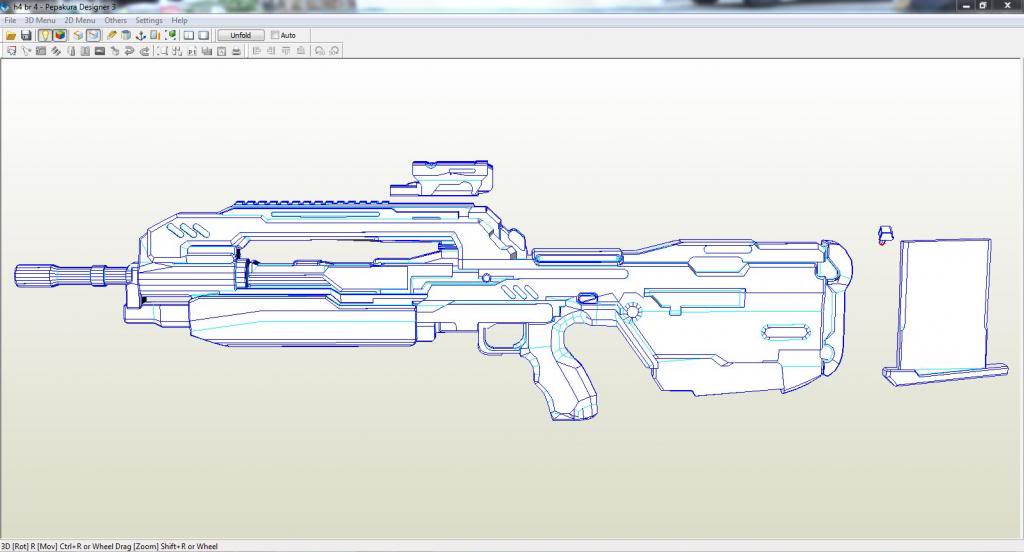This screenshot has width=1024, height=552.
Task: Click the dark rectangle icon in second toolbar
Action: tap(100, 51)
